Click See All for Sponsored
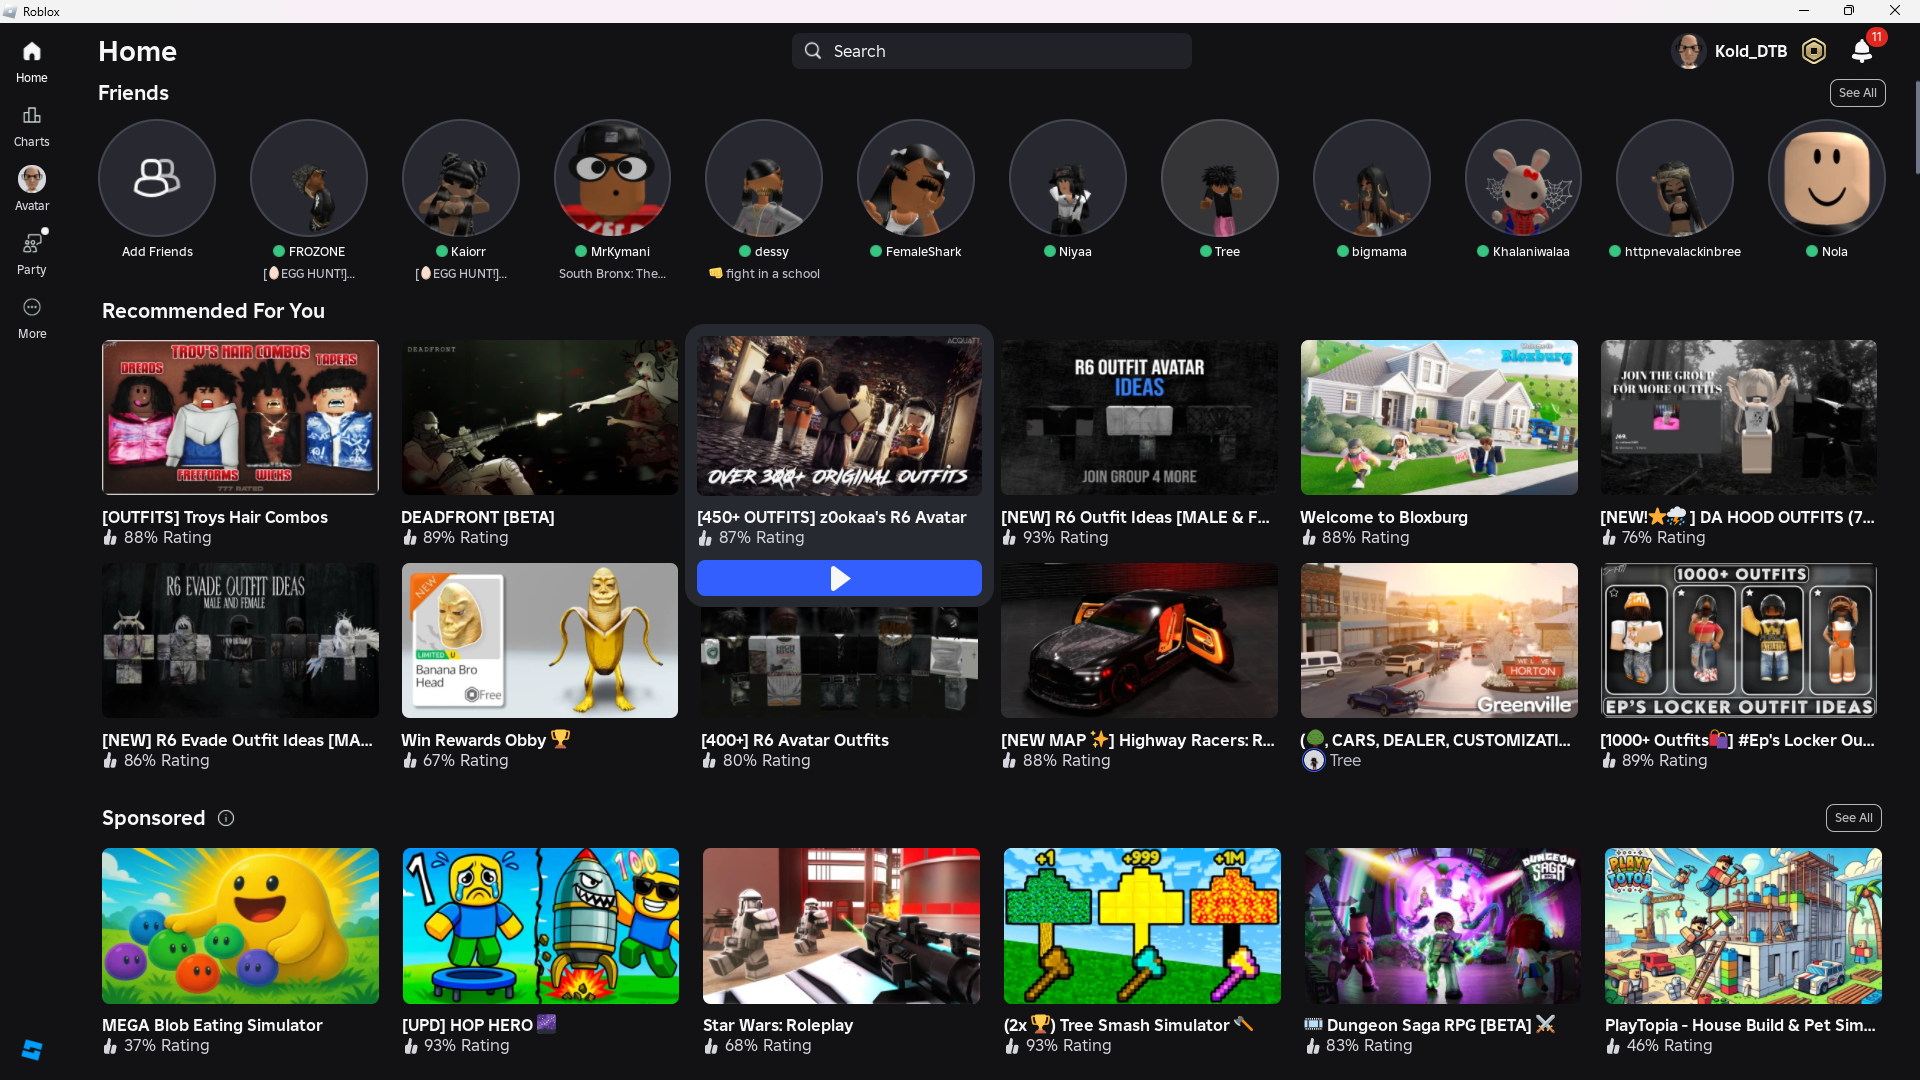 [x=1854, y=818]
